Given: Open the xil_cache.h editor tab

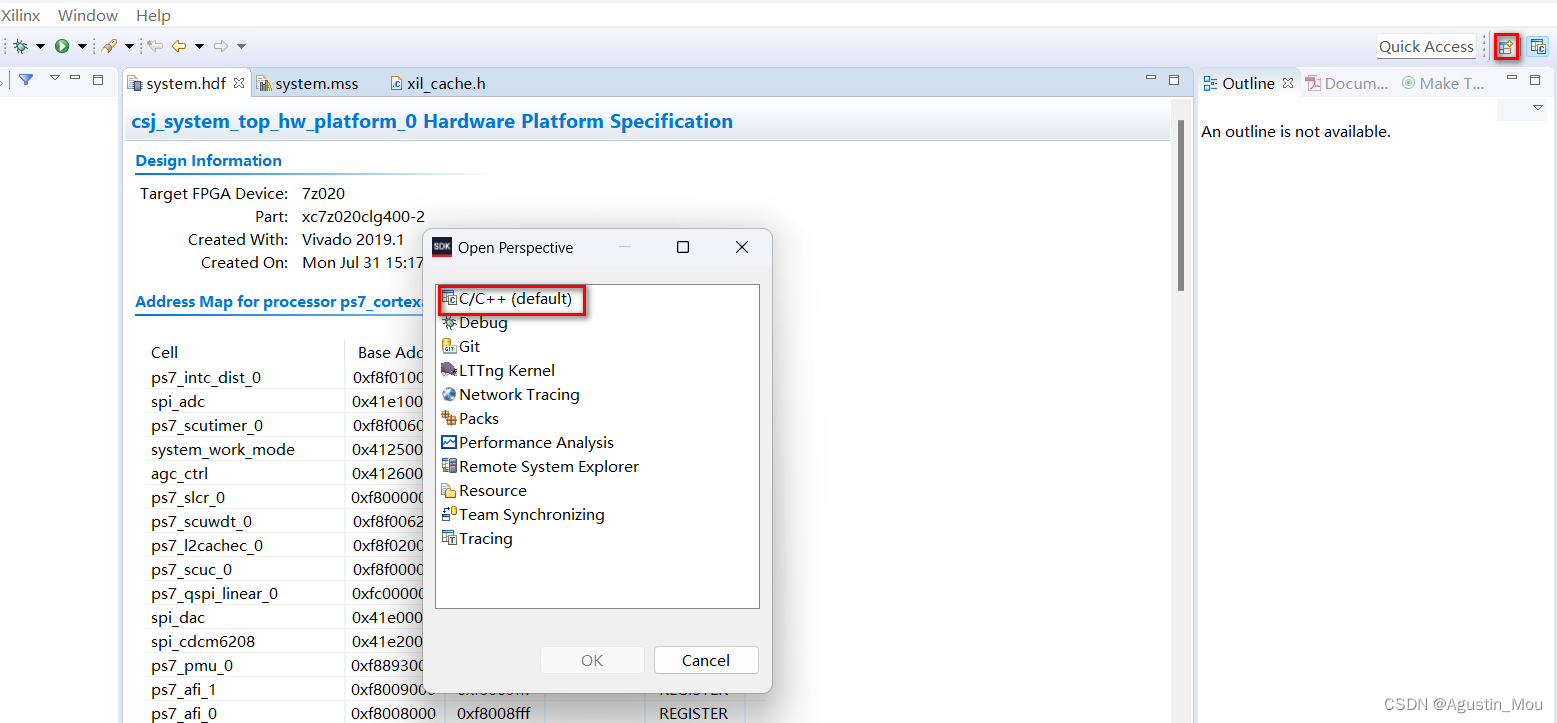Looking at the screenshot, I should (x=438, y=83).
